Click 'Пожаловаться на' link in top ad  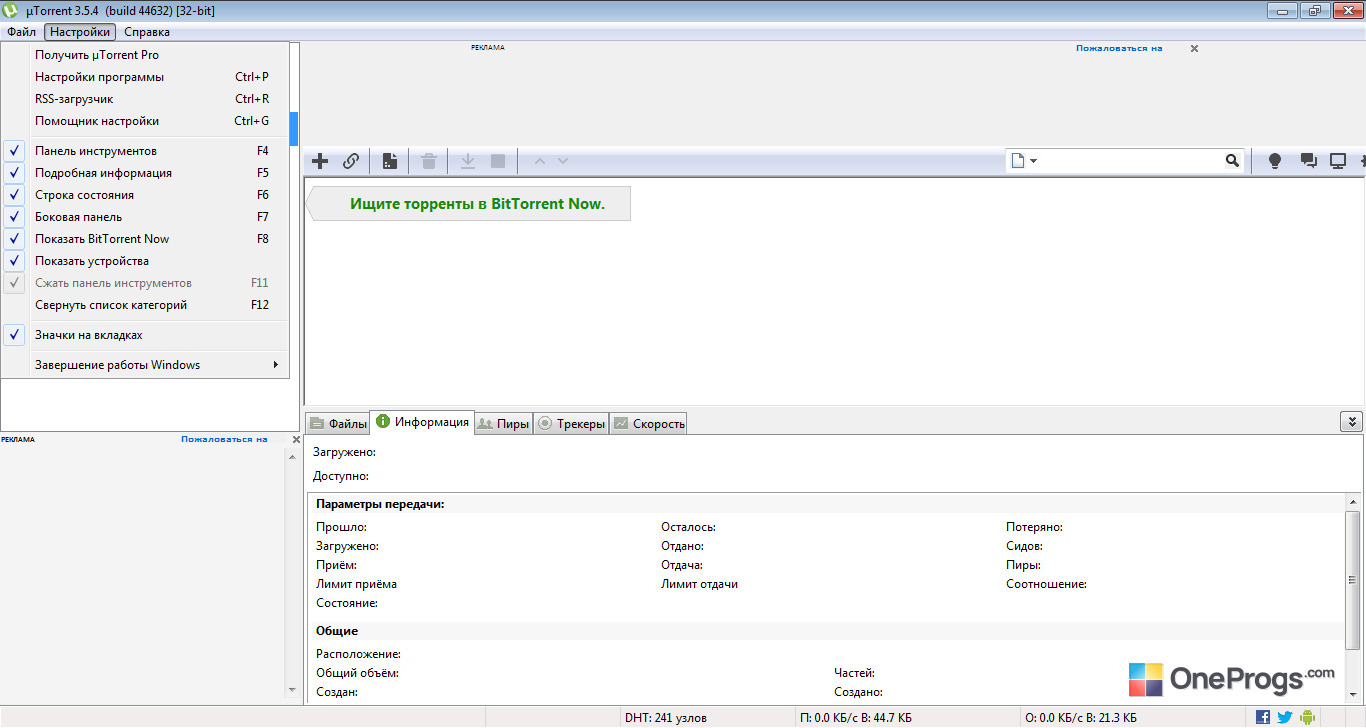[x=1119, y=48]
